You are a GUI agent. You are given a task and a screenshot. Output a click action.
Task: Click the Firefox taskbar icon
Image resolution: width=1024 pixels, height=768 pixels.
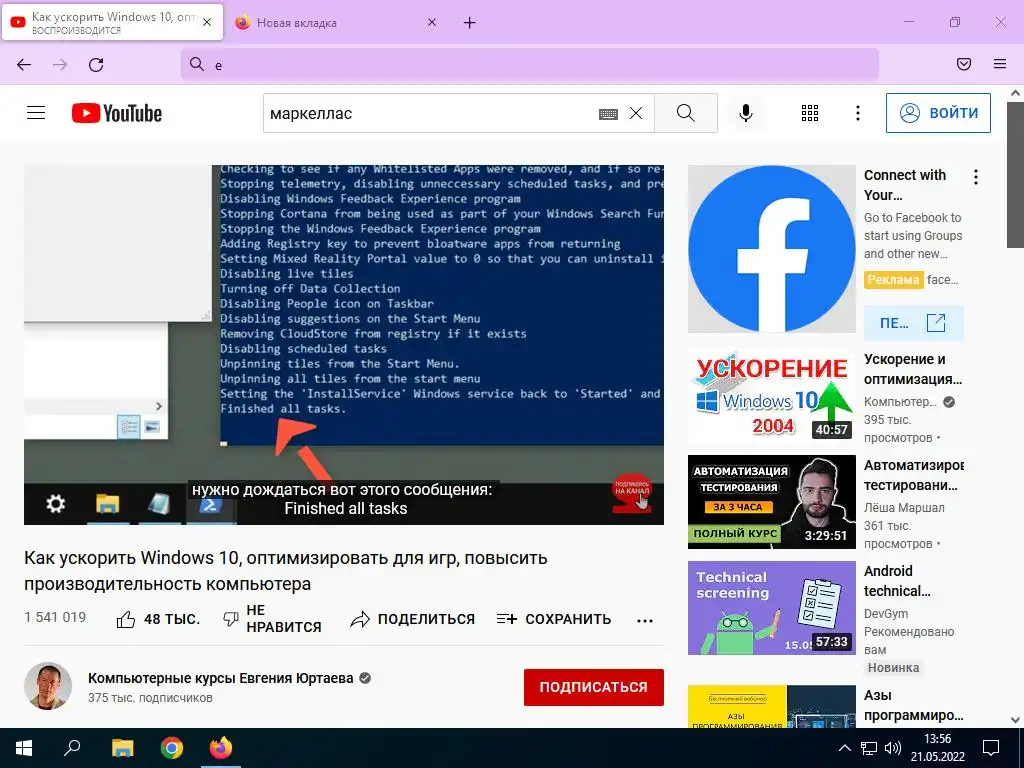point(221,748)
